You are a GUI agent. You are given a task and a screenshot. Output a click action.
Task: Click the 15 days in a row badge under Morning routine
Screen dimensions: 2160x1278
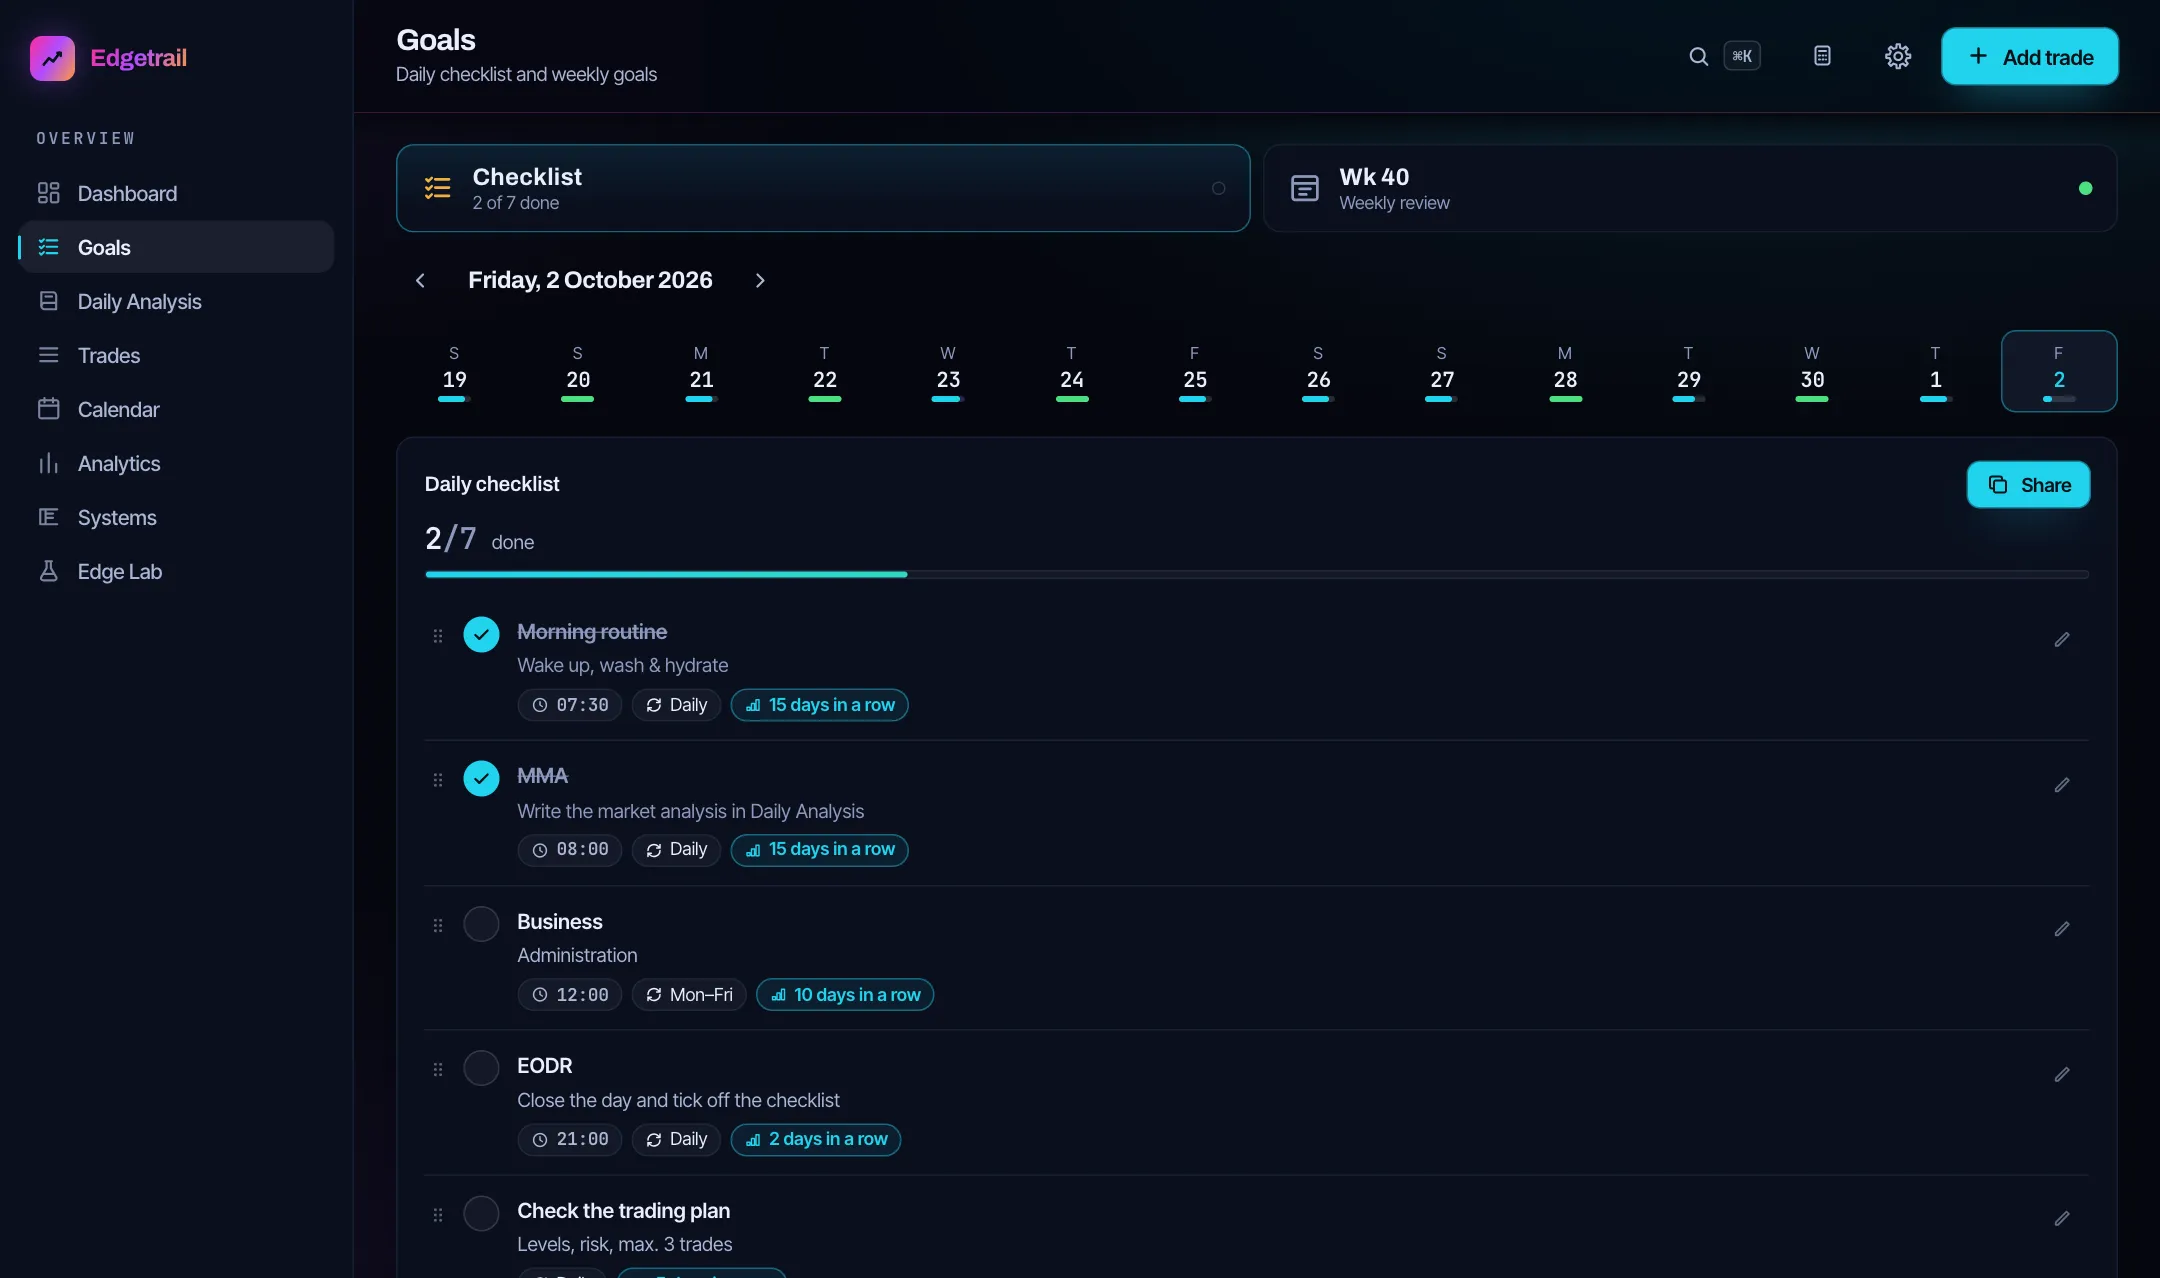[x=819, y=705]
